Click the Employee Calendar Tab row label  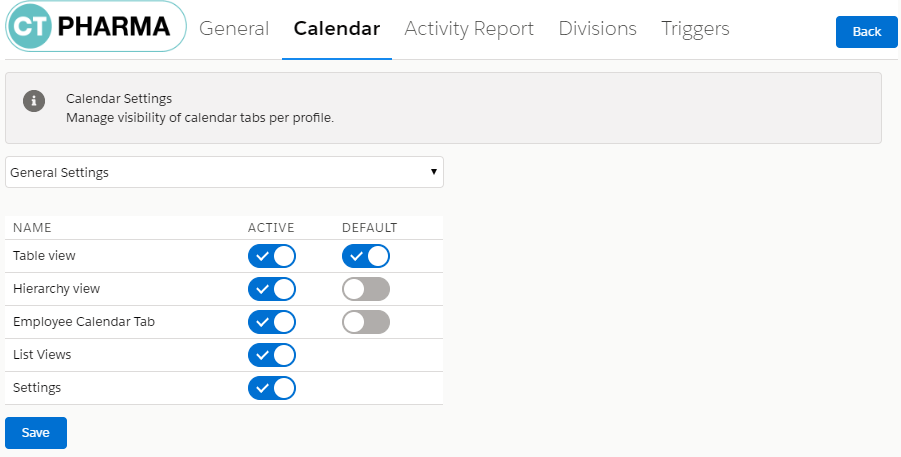[84, 322]
